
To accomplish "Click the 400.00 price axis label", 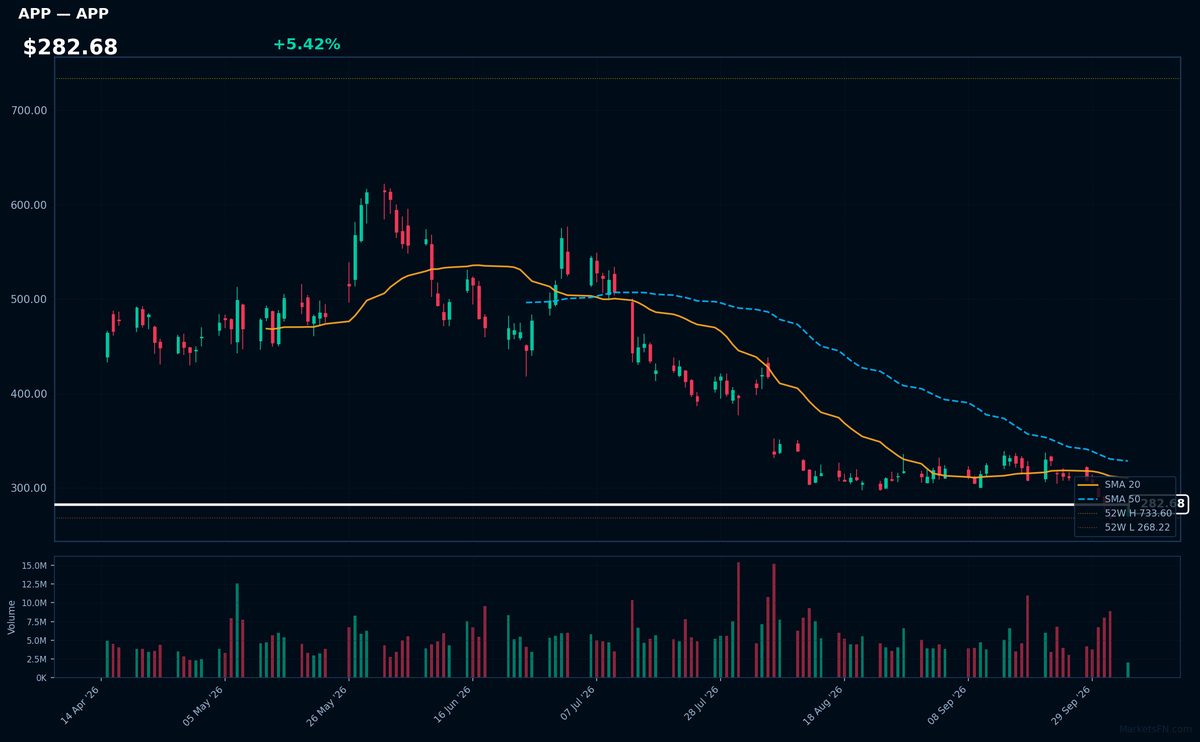I will [x=29, y=394].
